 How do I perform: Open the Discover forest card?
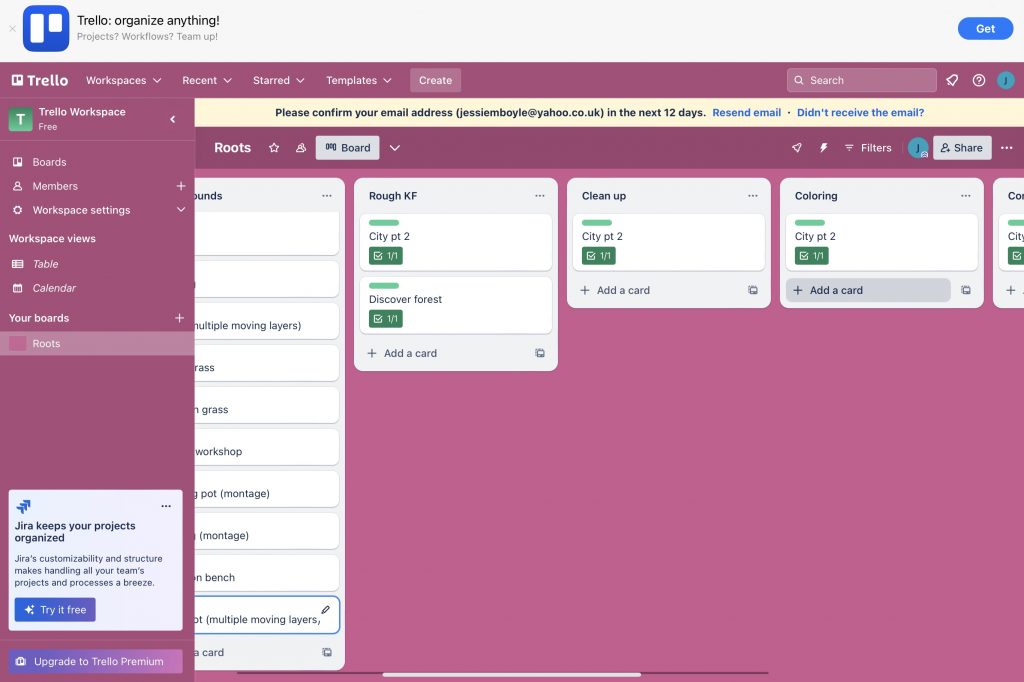pos(456,305)
